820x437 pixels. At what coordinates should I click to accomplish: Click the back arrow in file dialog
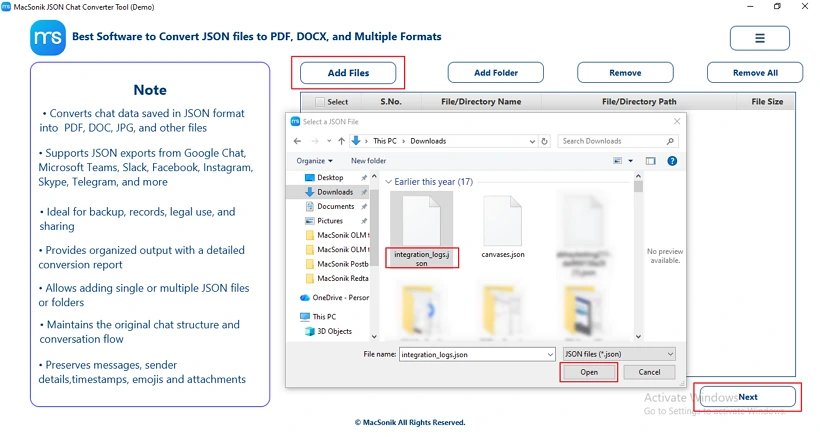(x=298, y=141)
